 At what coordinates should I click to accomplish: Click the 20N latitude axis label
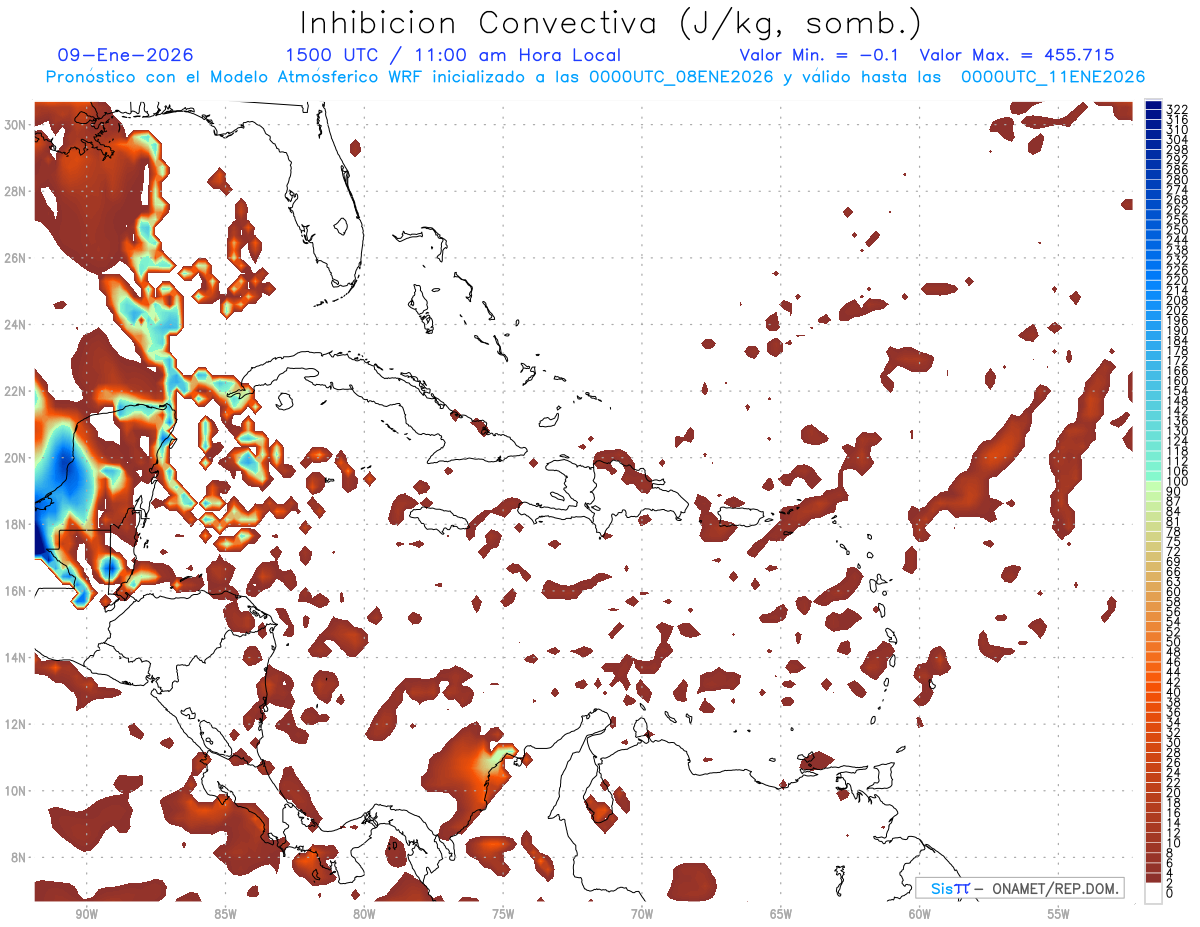(15, 458)
